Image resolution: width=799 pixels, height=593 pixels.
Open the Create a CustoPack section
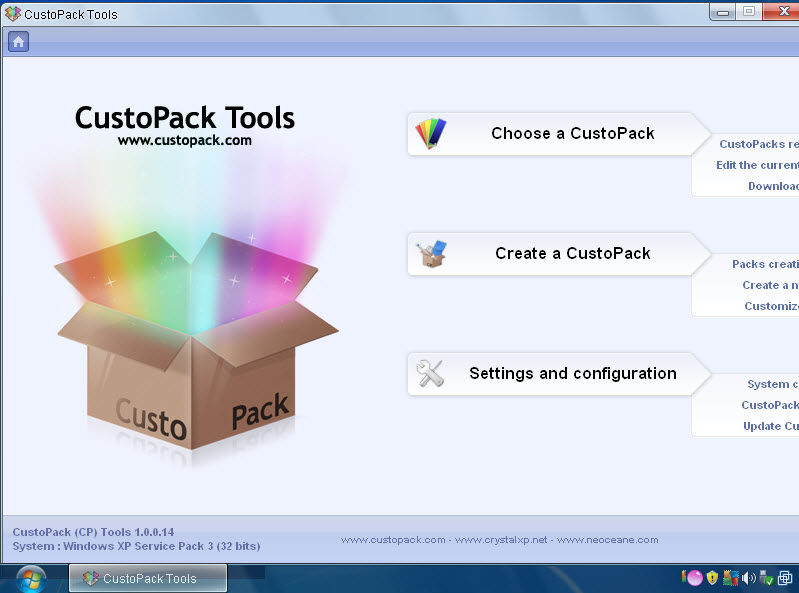tap(558, 254)
